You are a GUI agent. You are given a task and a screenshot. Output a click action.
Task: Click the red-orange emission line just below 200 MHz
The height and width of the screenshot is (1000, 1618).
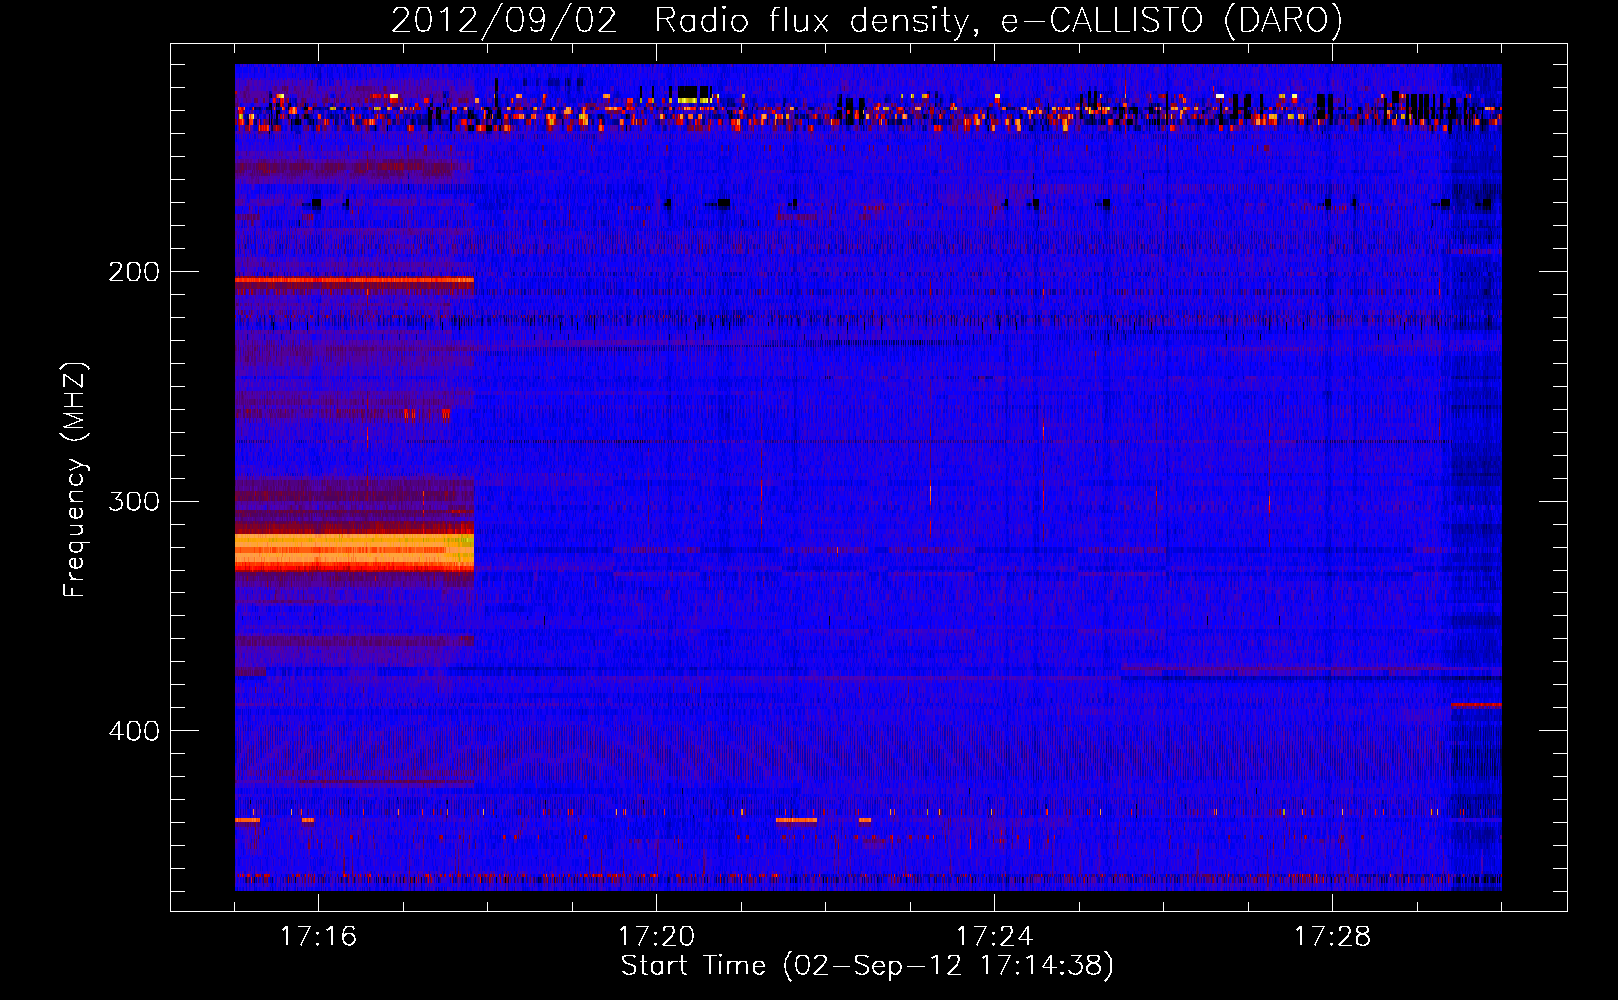click(354, 282)
